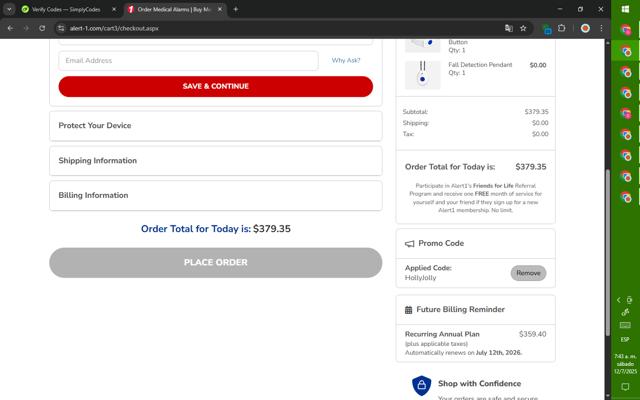Open the Fall Detection Pendant thumbnail
640x400 pixels.
click(x=422, y=75)
